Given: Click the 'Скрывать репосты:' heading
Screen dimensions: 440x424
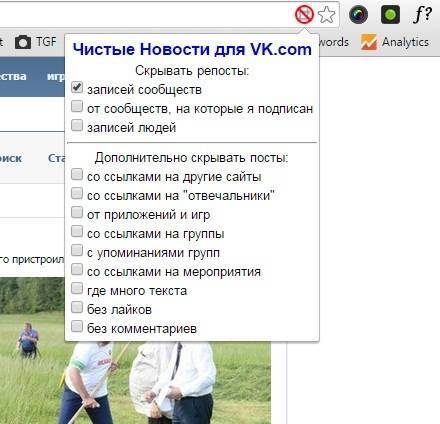Looking at the screenshot, I should (192, 71).
